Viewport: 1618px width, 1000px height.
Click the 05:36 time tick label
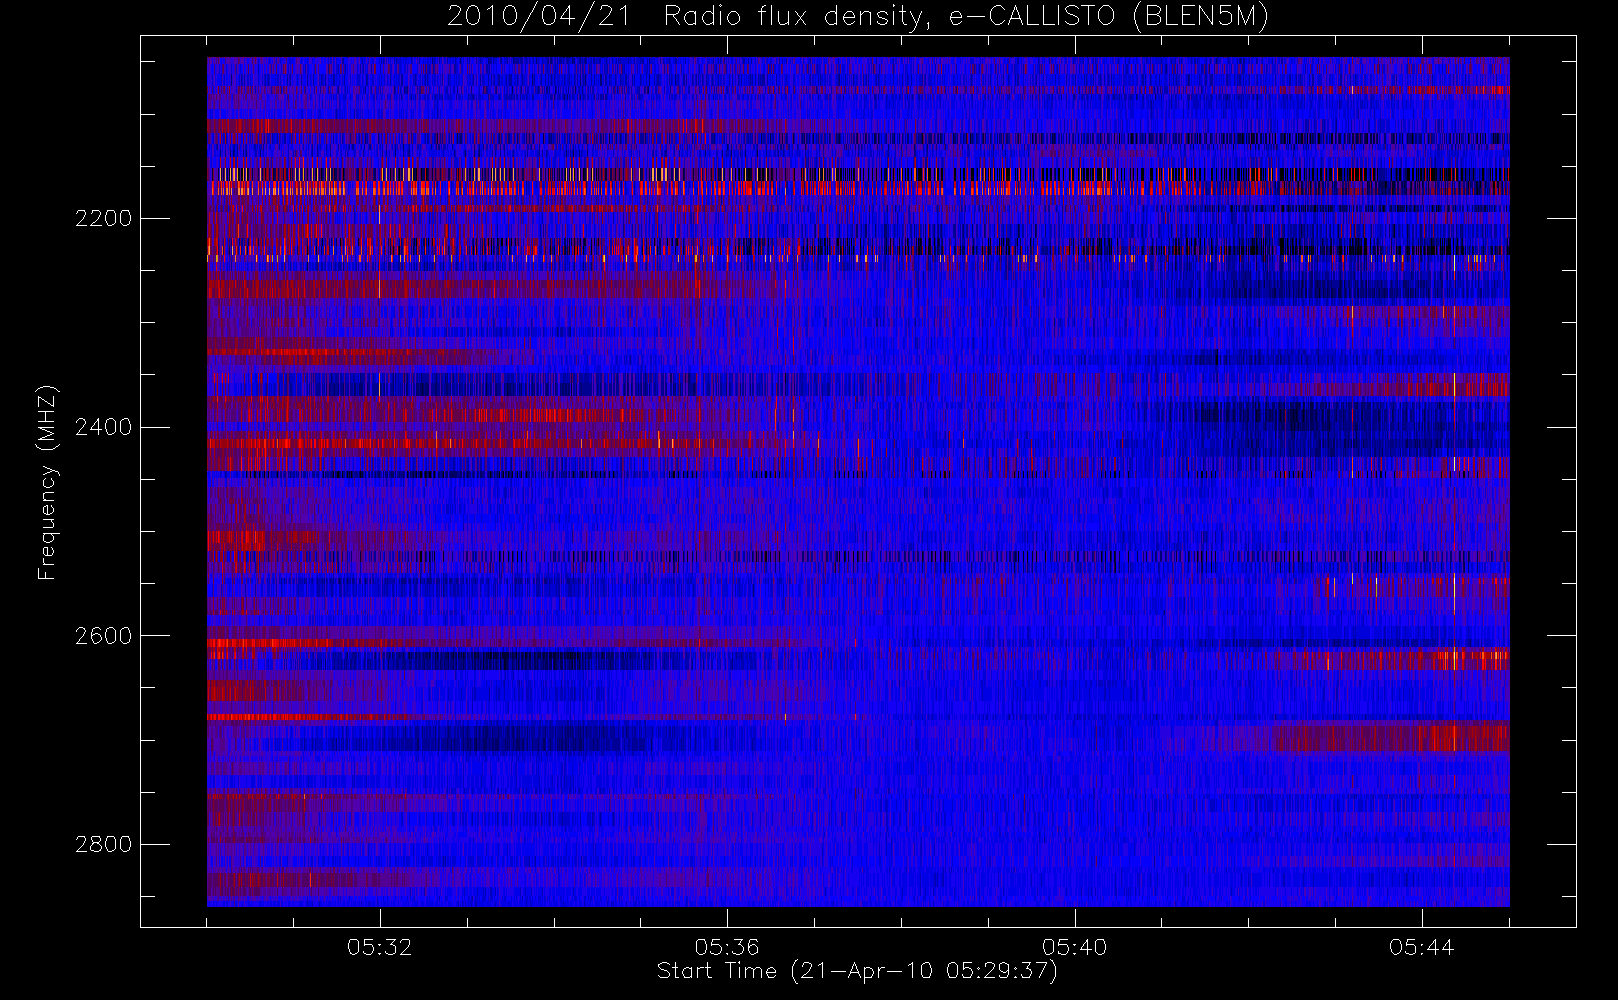(x=727, y=947)
